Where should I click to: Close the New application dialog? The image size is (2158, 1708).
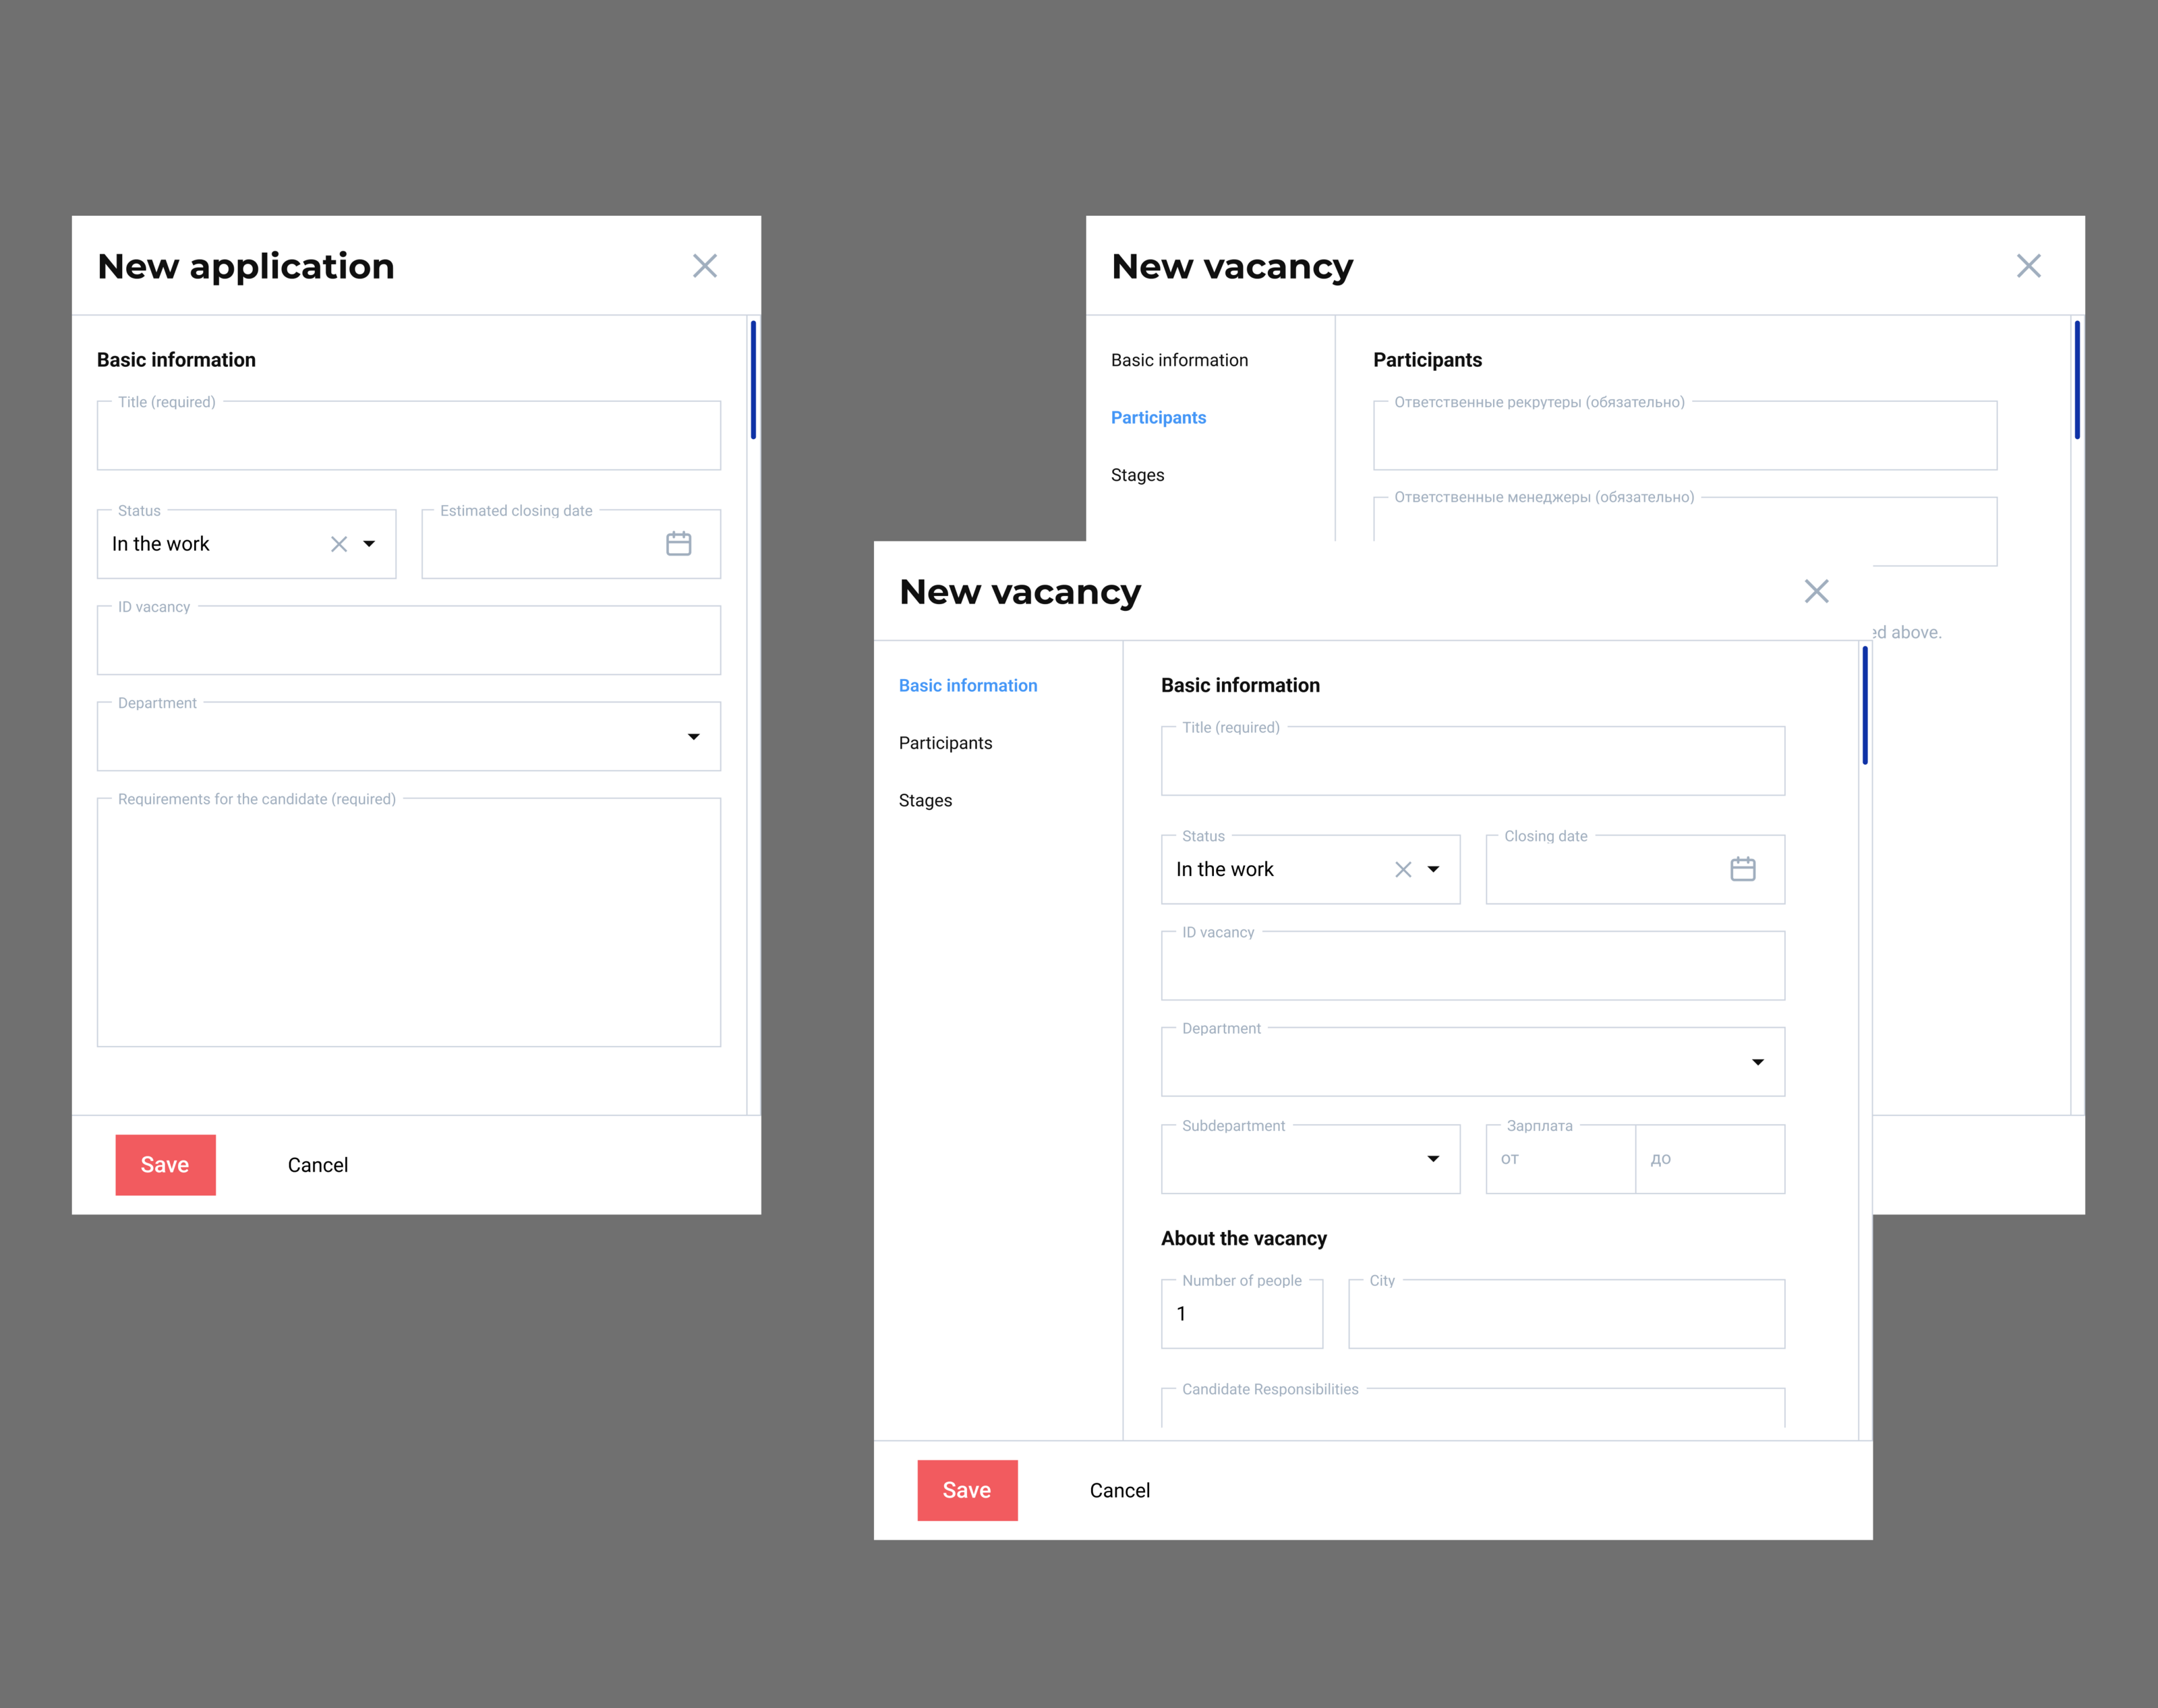tap(705, 266)
